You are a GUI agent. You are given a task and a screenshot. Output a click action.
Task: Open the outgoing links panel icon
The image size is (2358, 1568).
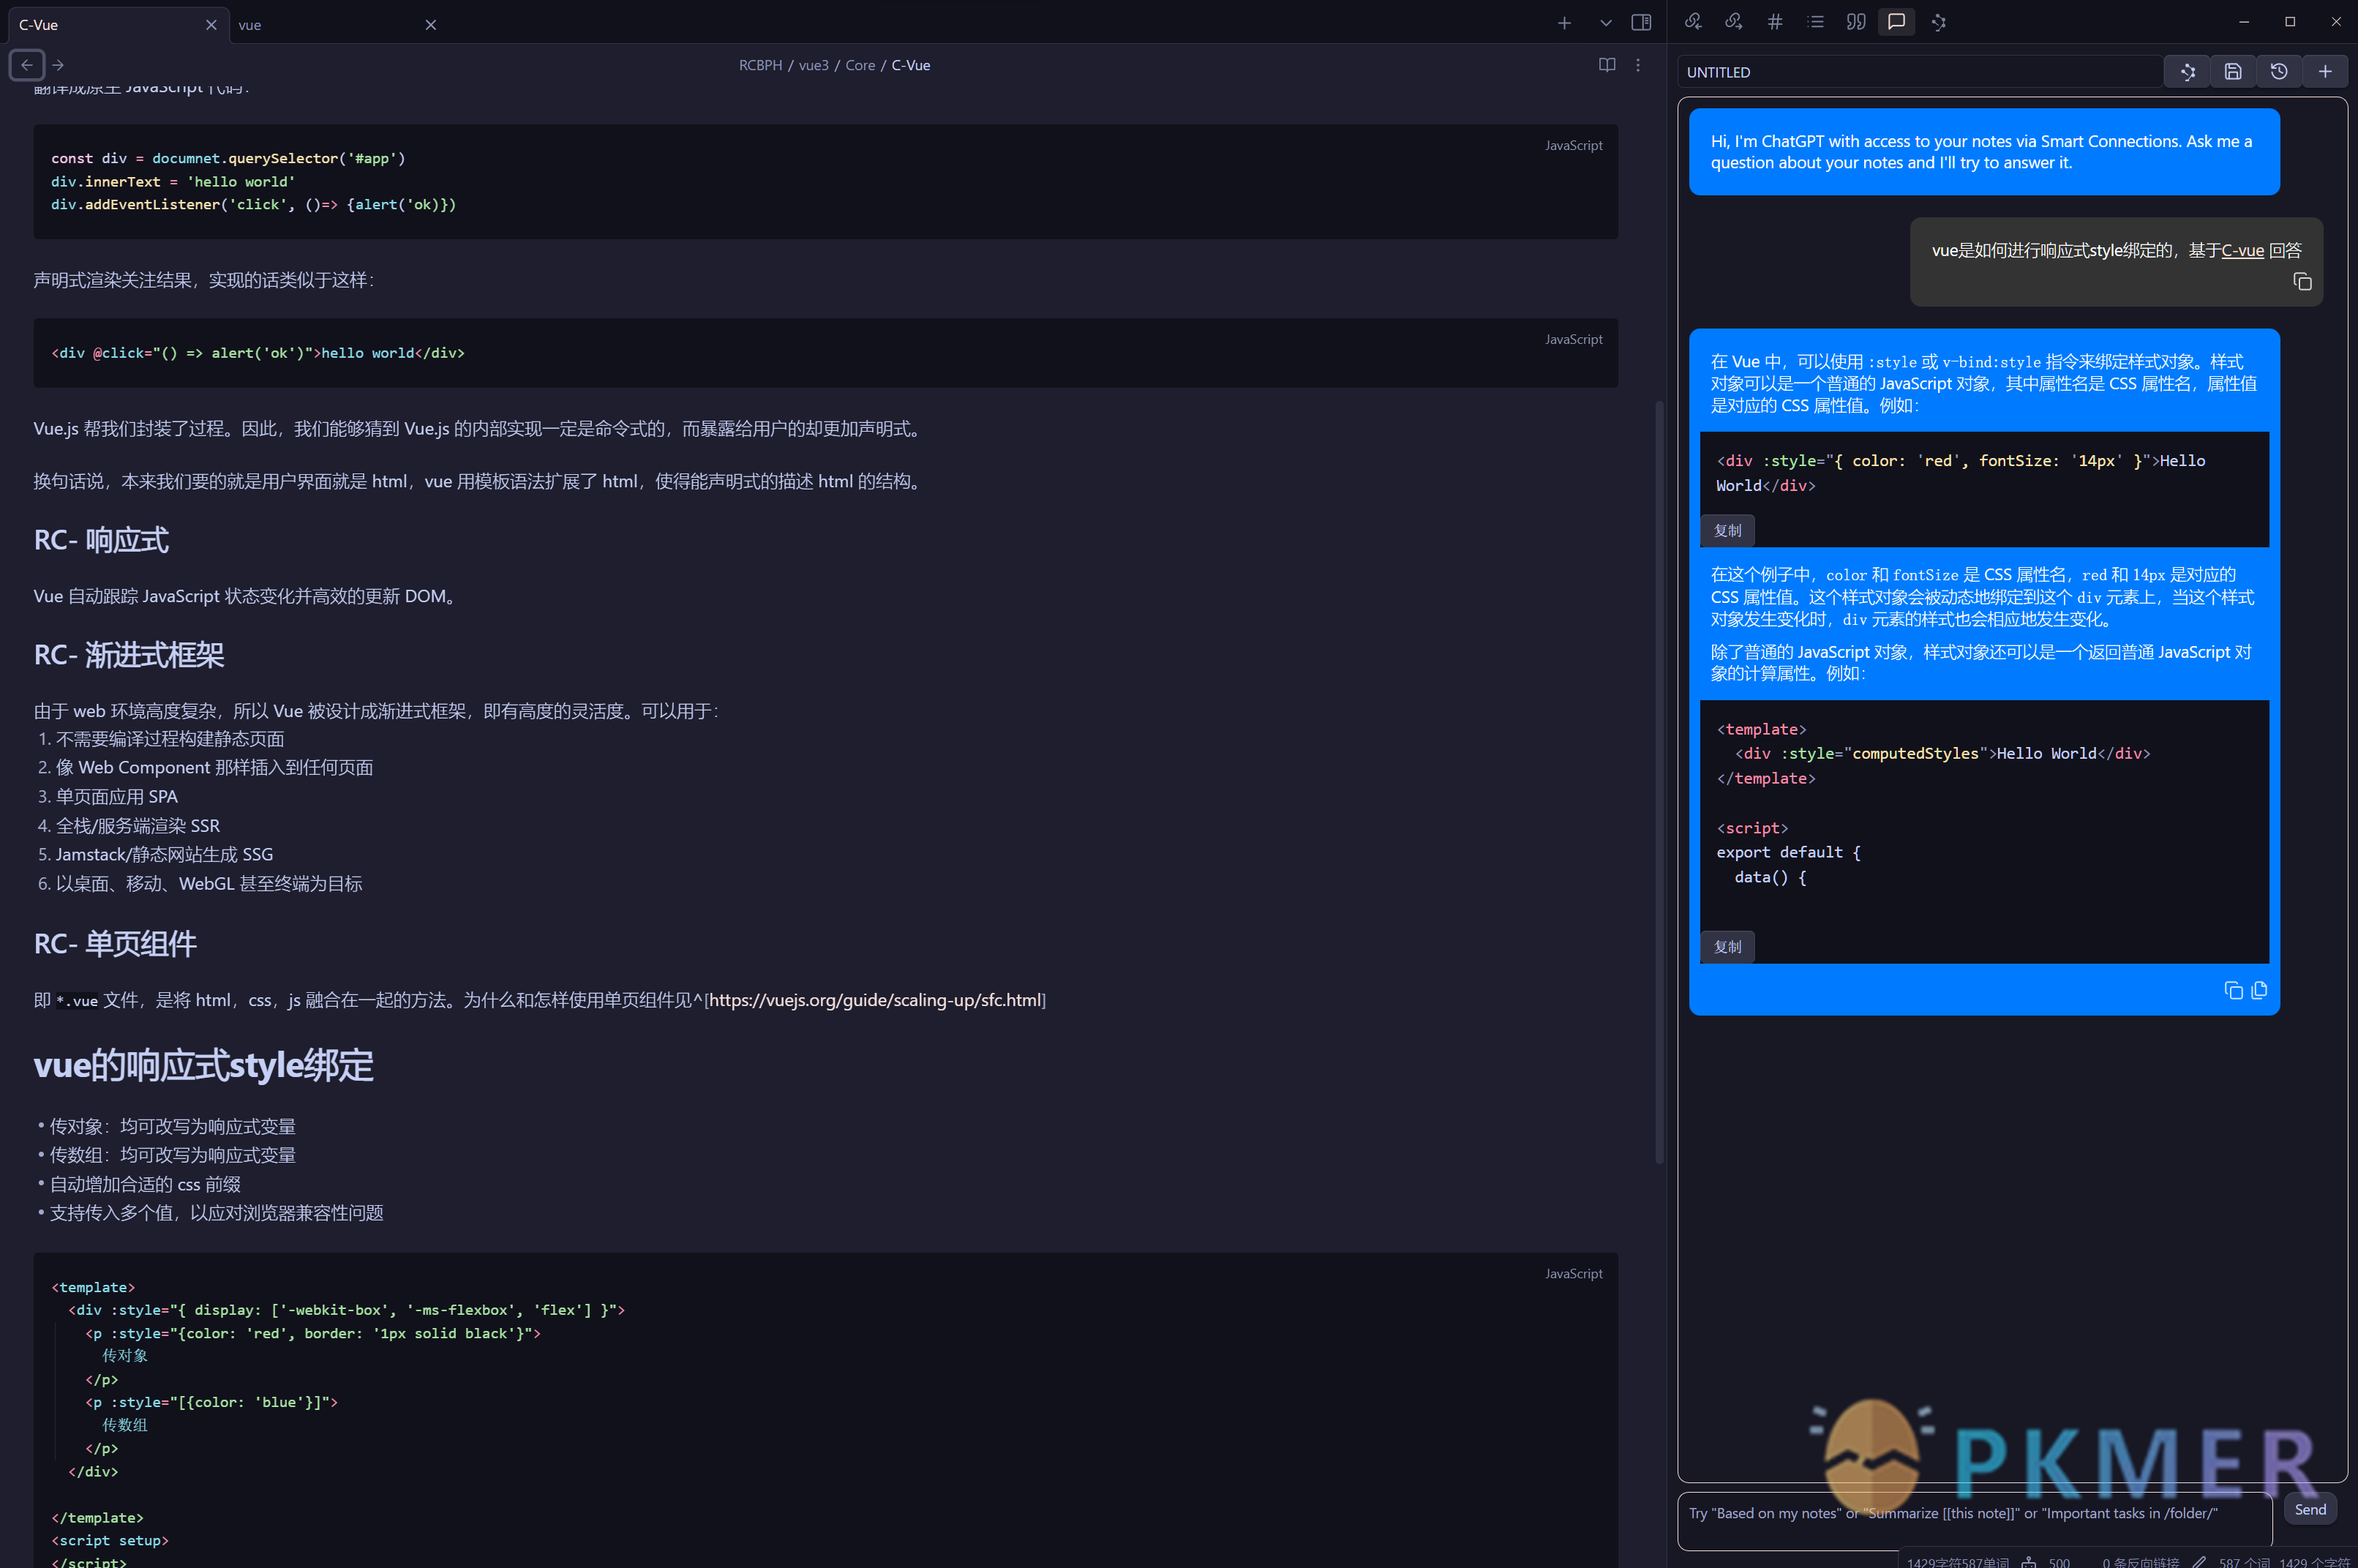coord(1734,22)
